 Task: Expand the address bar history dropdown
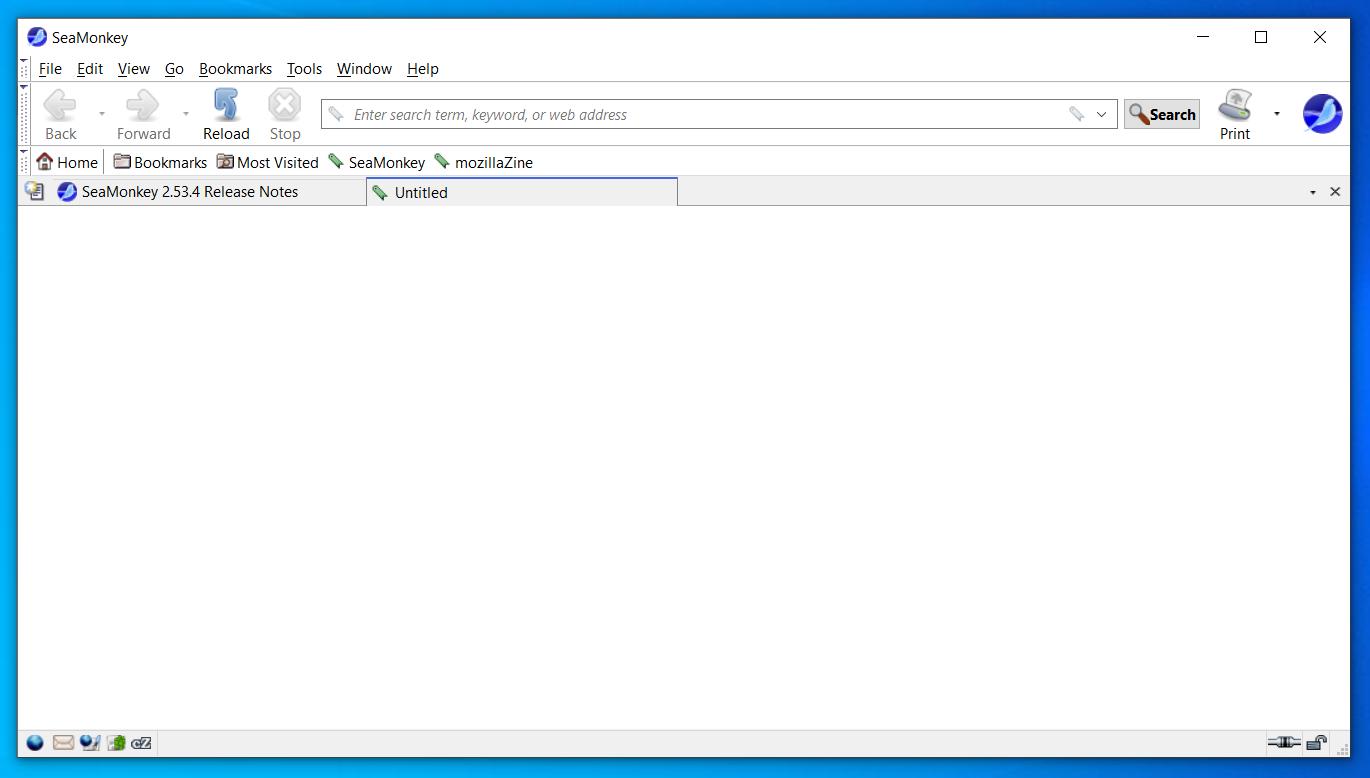(1102, 114)
